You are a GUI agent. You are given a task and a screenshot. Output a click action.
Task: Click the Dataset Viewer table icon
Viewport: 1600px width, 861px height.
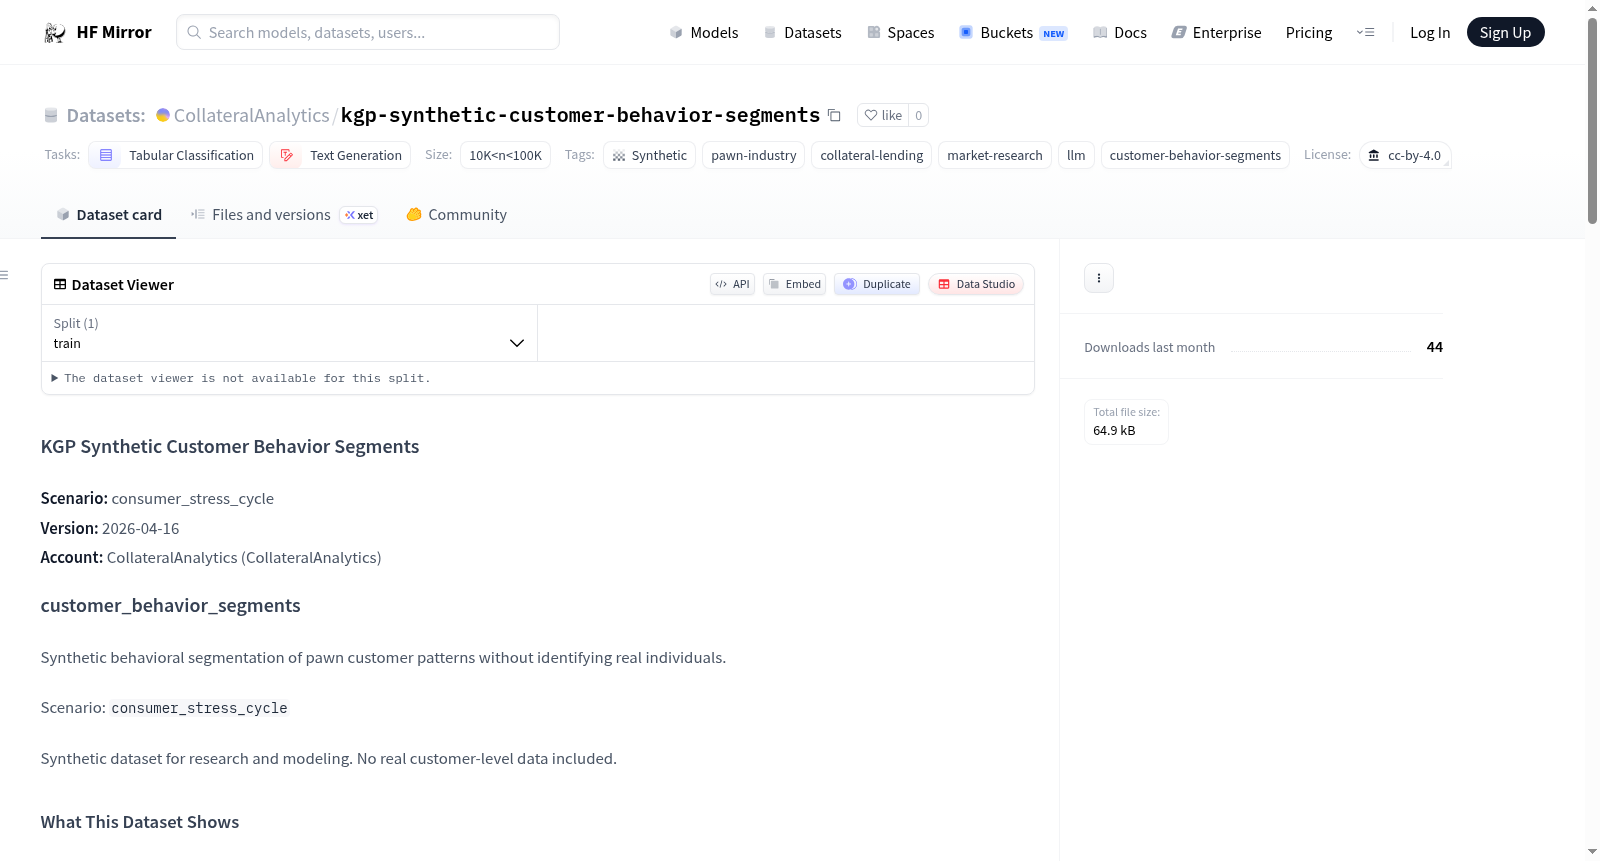(60, 285)
